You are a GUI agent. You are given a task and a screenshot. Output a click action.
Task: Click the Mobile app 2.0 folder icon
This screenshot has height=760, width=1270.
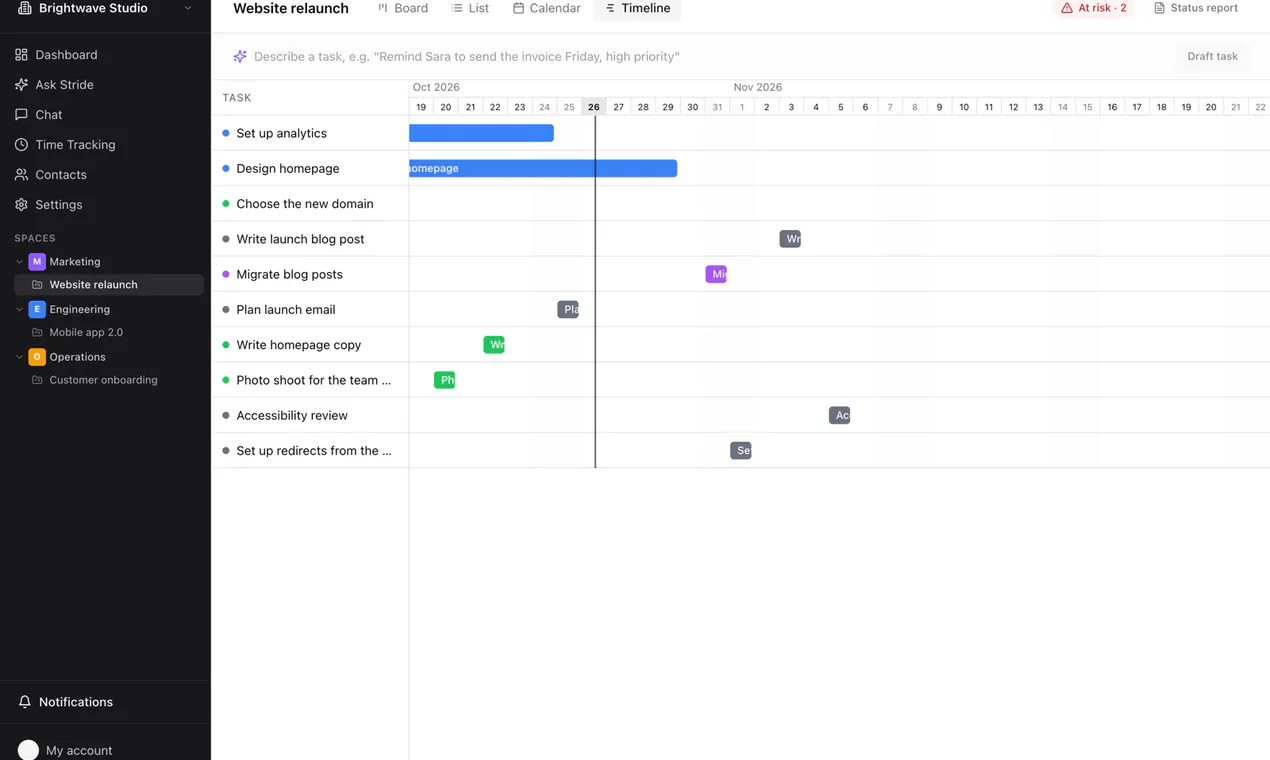point(37,332)
